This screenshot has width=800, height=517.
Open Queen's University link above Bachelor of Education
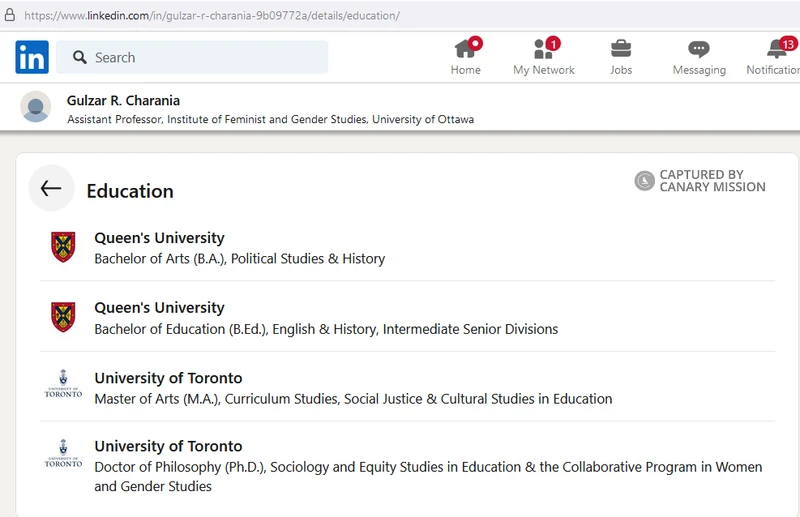[x=159, y=308]
